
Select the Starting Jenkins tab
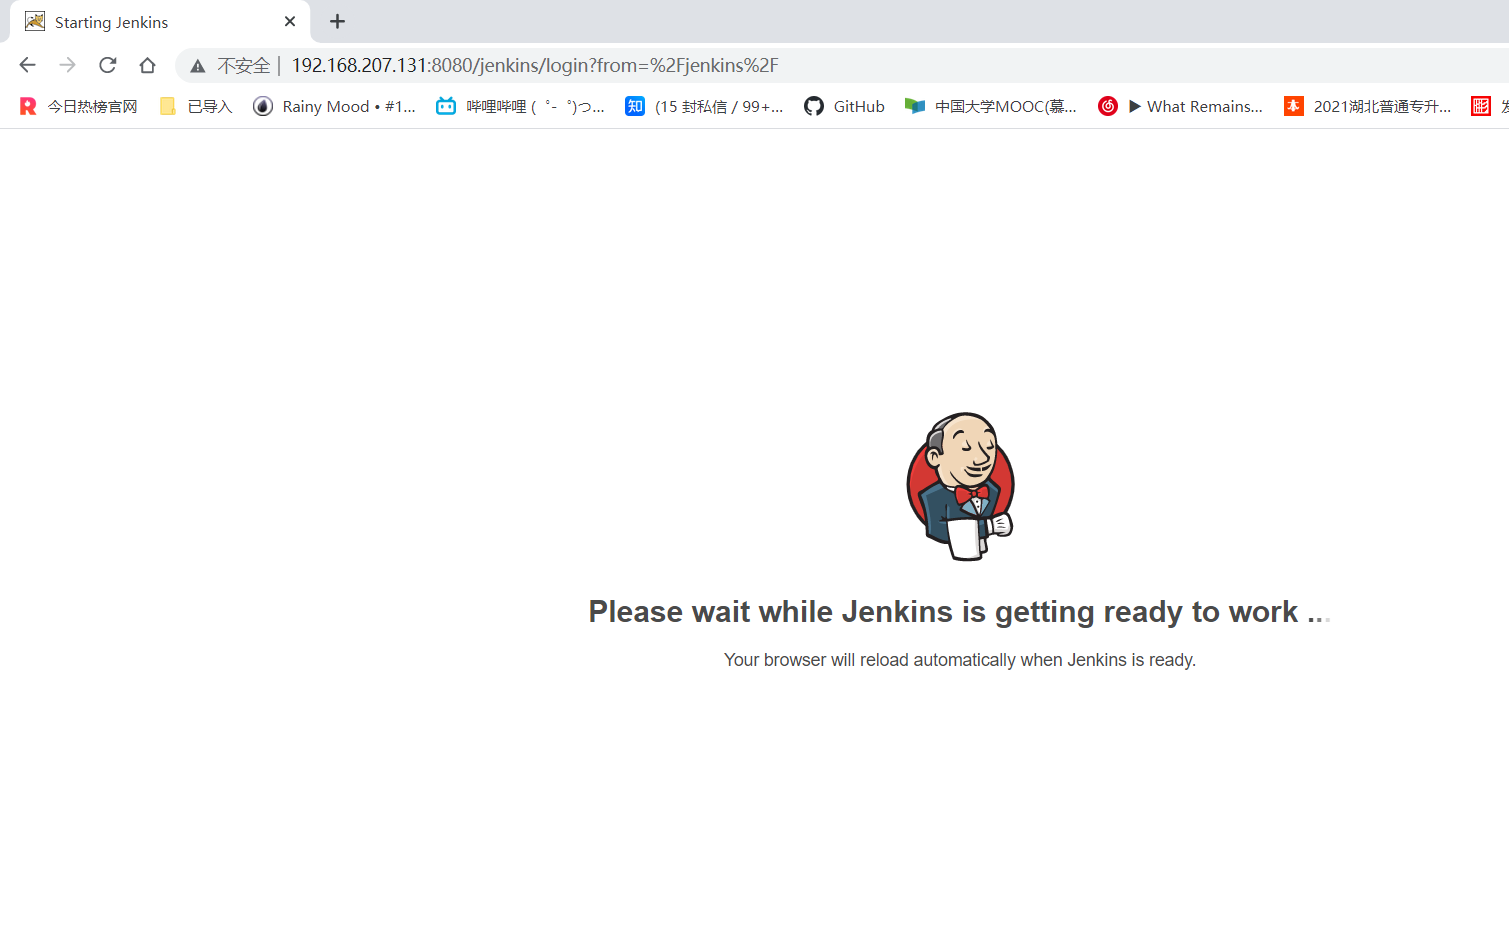160,22
